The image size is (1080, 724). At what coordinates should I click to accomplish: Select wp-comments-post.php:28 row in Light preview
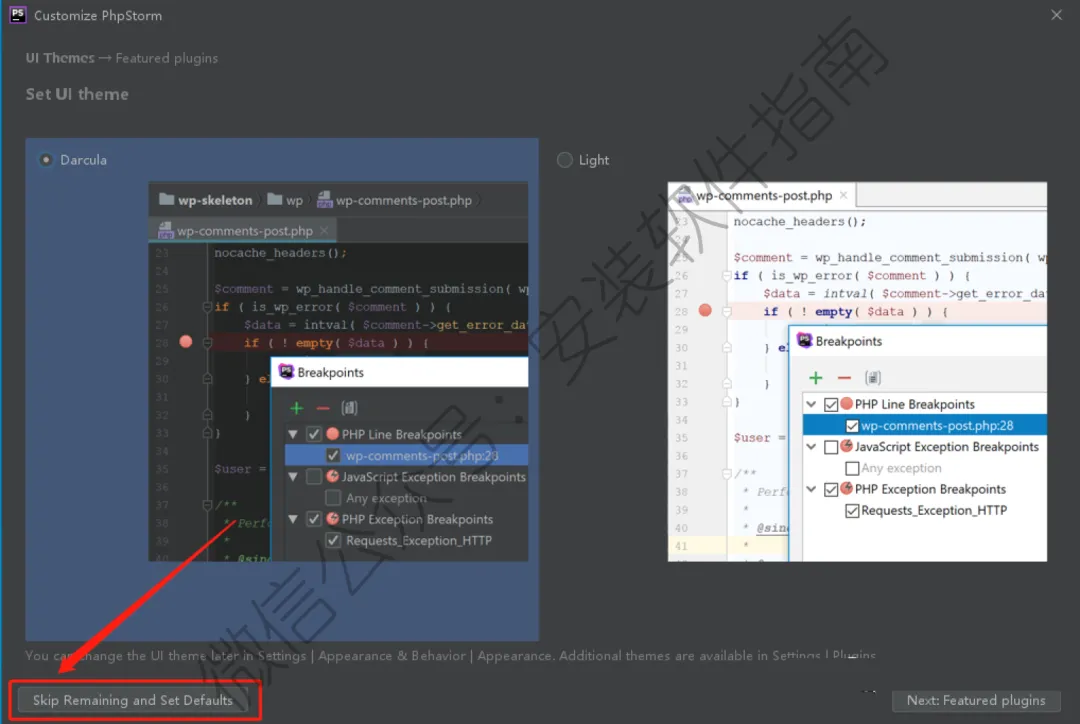[x=924, y=425]
